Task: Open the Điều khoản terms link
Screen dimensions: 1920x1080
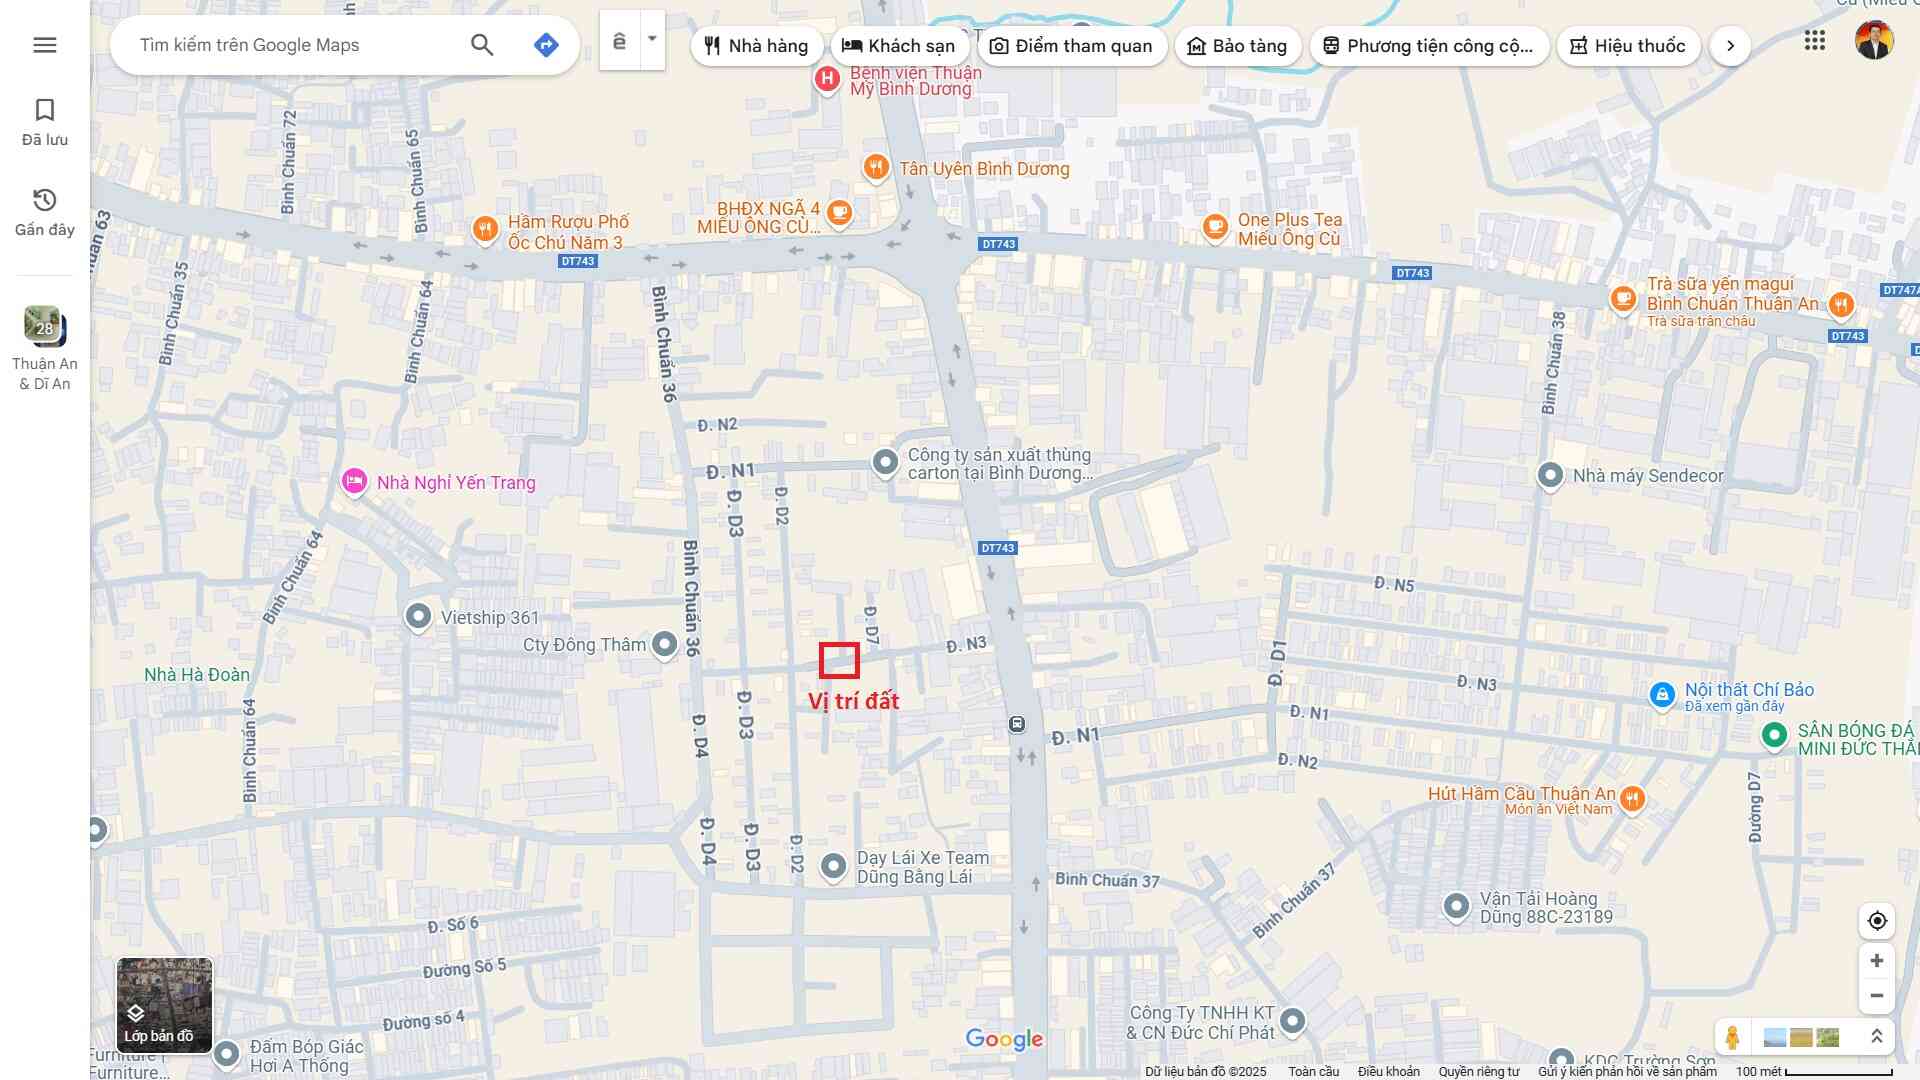Action: tap(1388, 1072)
